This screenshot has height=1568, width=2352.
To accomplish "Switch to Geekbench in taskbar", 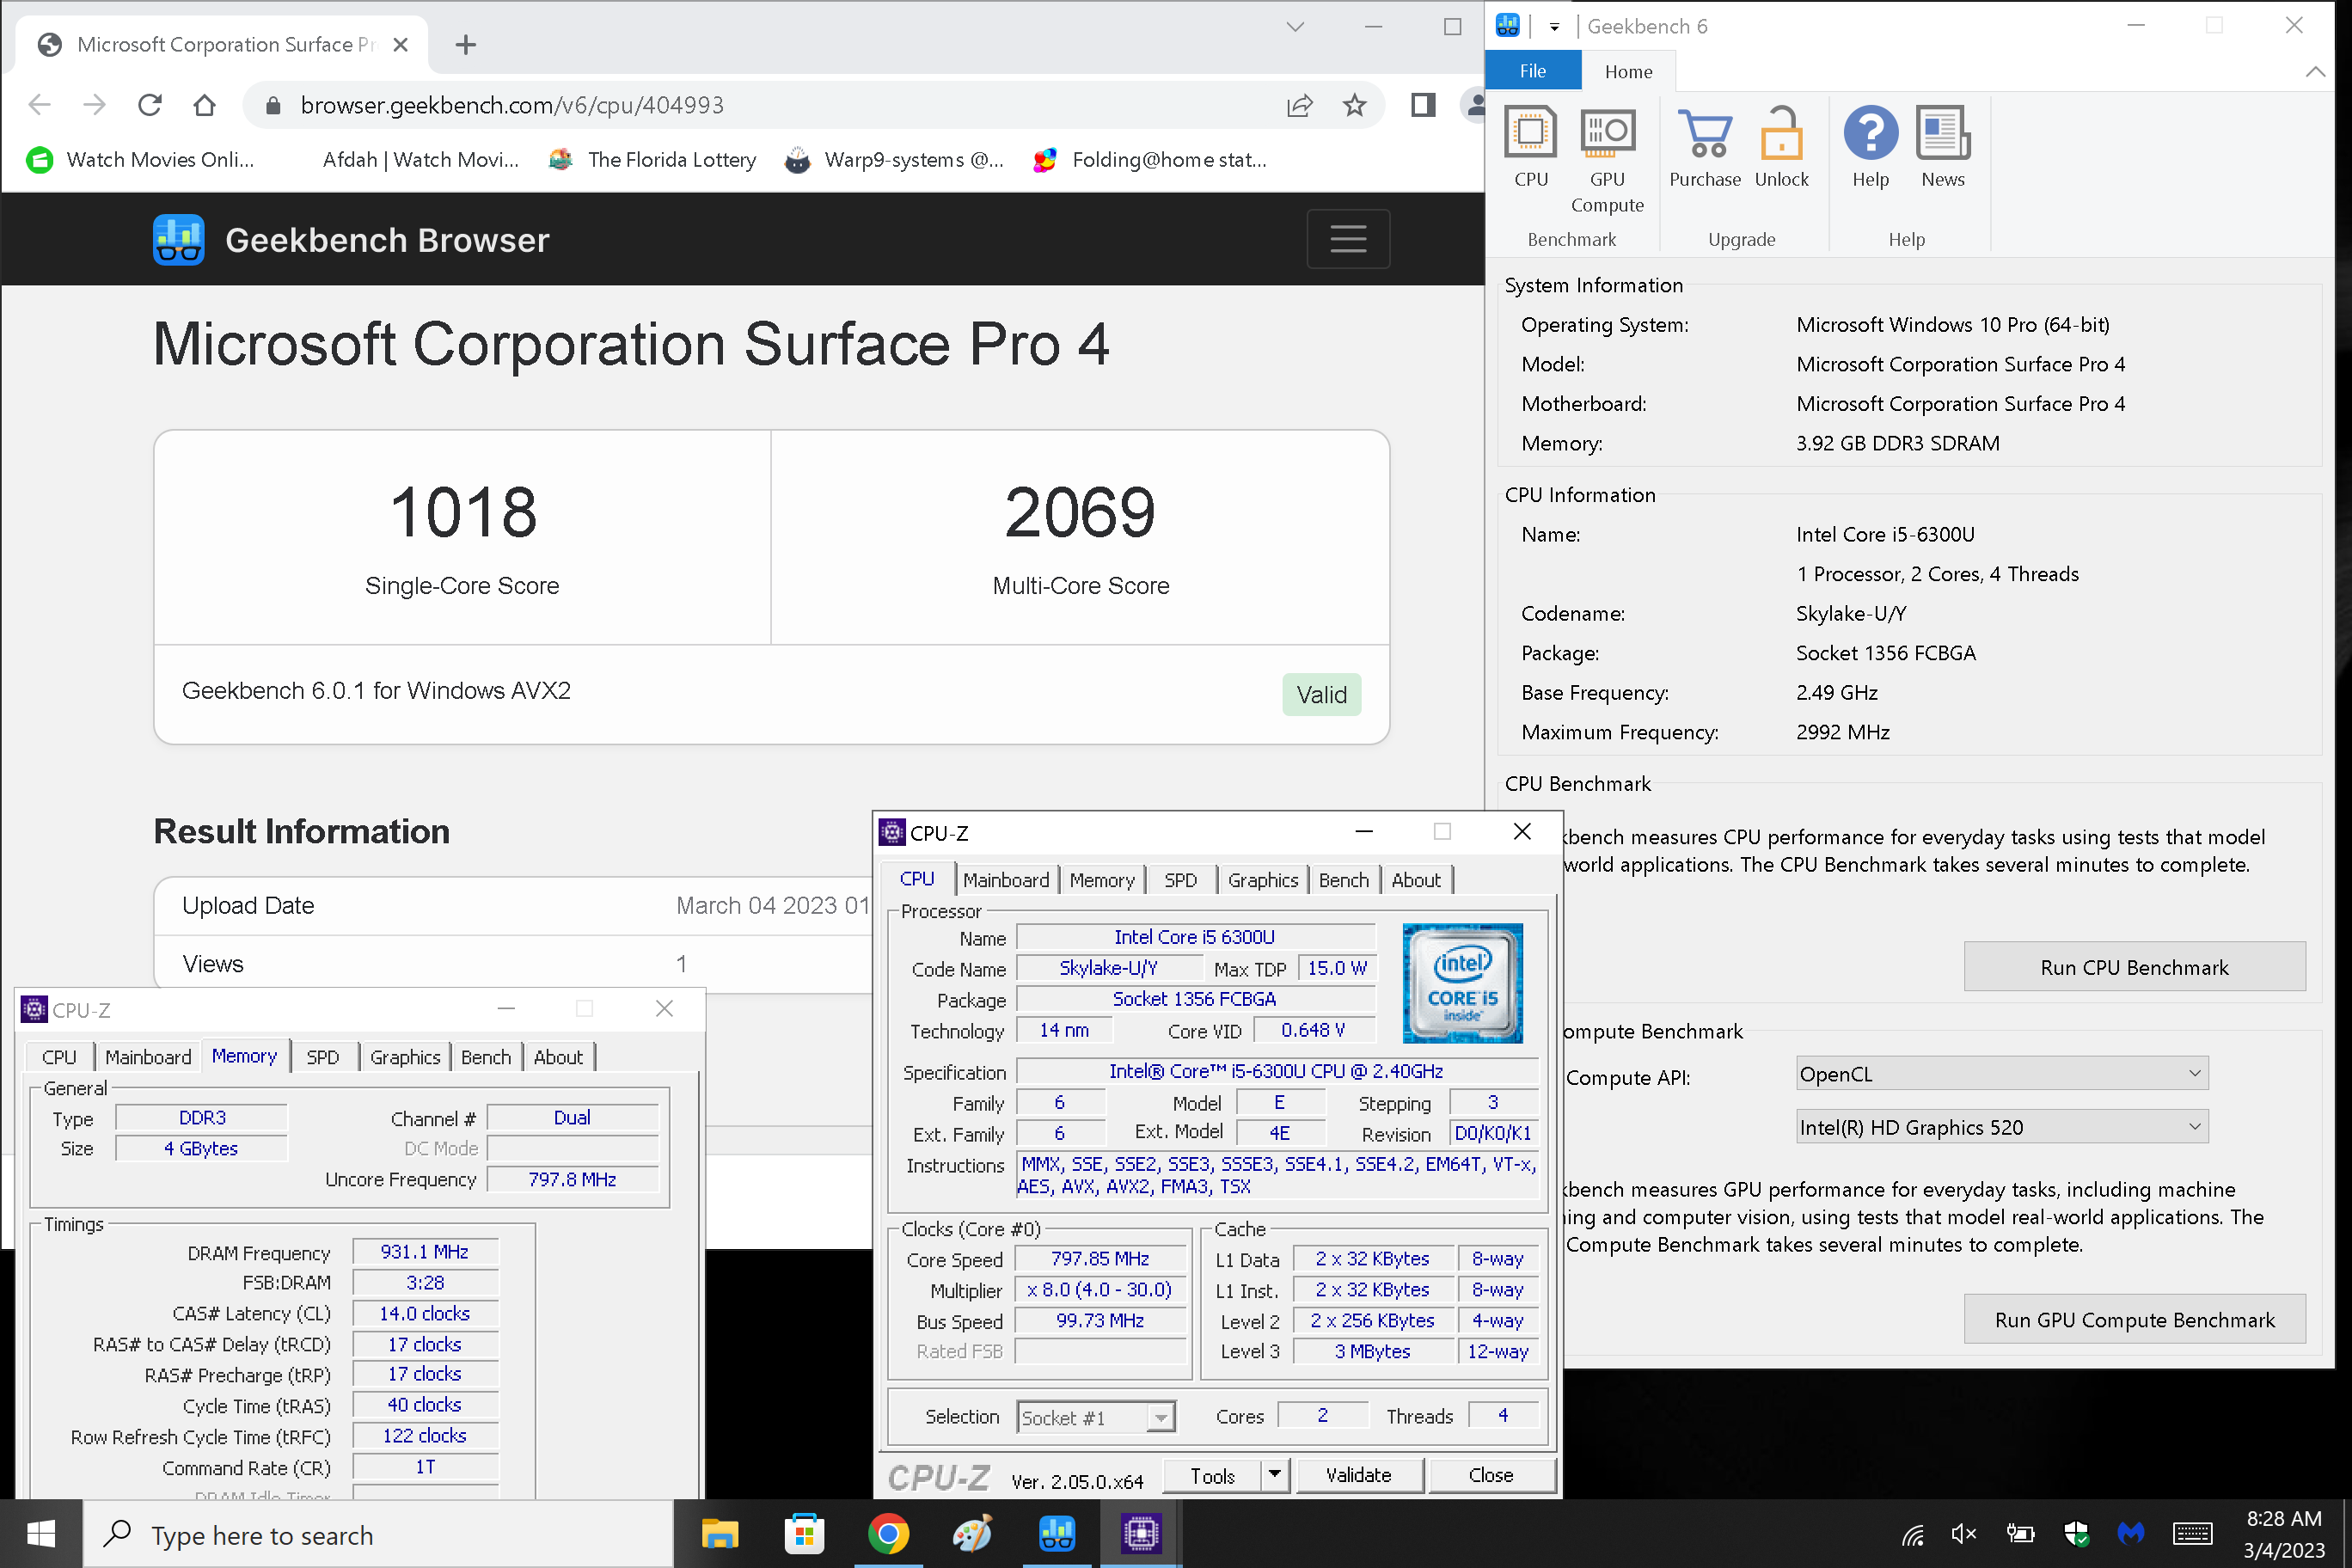I will click(x=1056, y=1533).
